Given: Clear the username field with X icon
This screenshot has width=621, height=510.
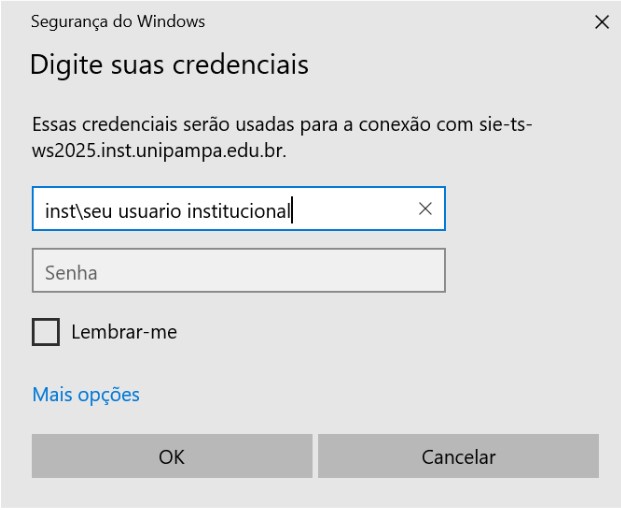Looking at the screenshot, I should (425, 209).
